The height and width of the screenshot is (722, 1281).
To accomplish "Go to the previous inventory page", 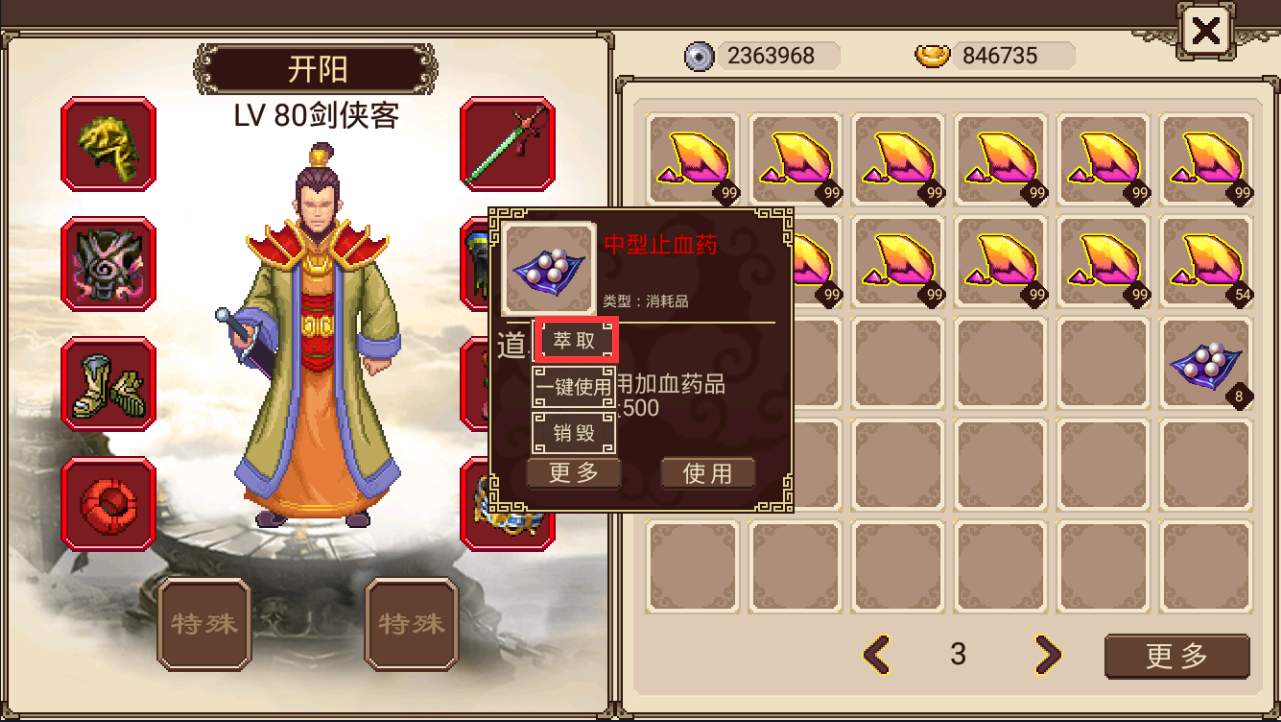I will click(x=877, y=655).
